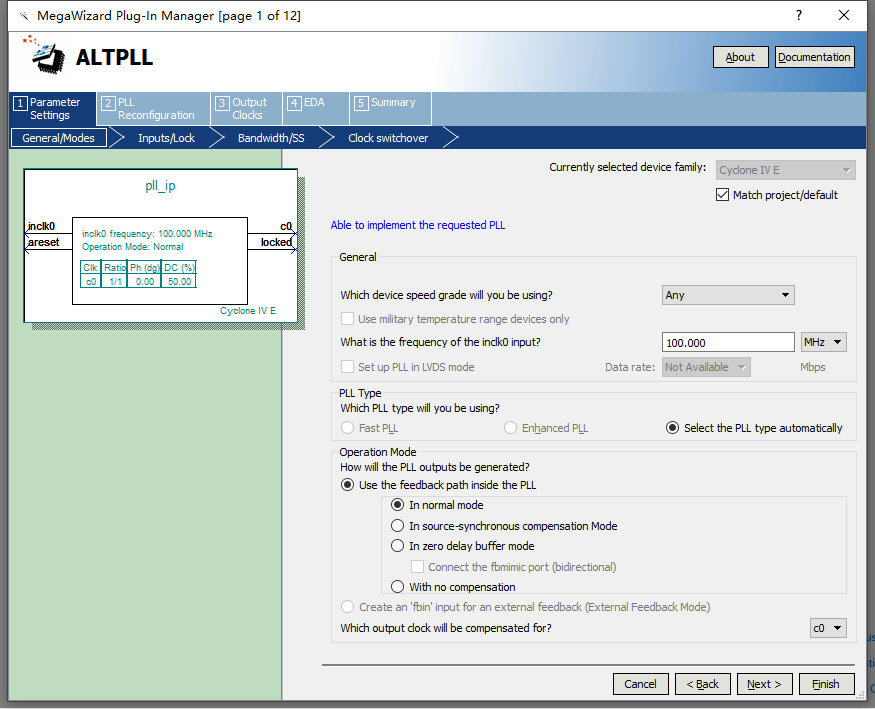Open the Documentation button
Image resolution: width=875 pixels, height=709 pixels.
coord(814,57)
